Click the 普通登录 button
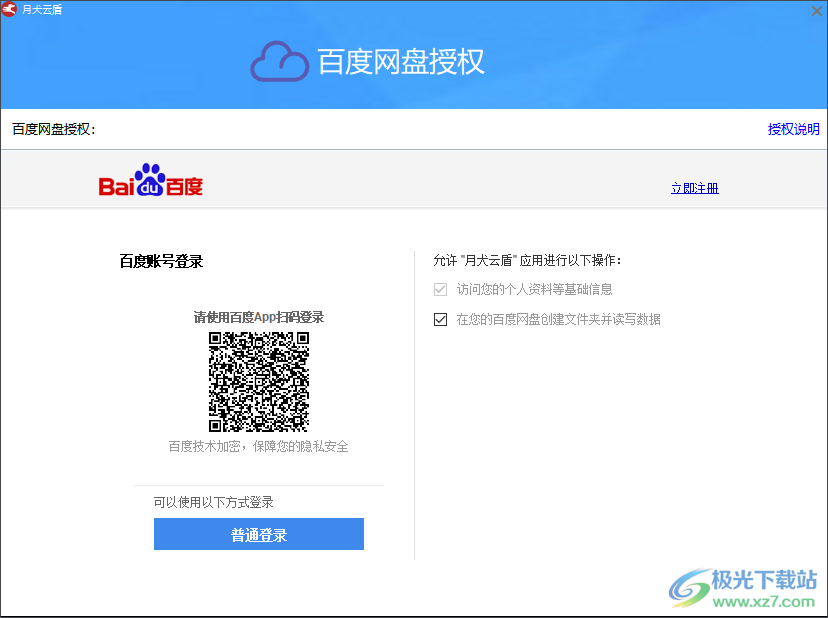 (259, 534)
